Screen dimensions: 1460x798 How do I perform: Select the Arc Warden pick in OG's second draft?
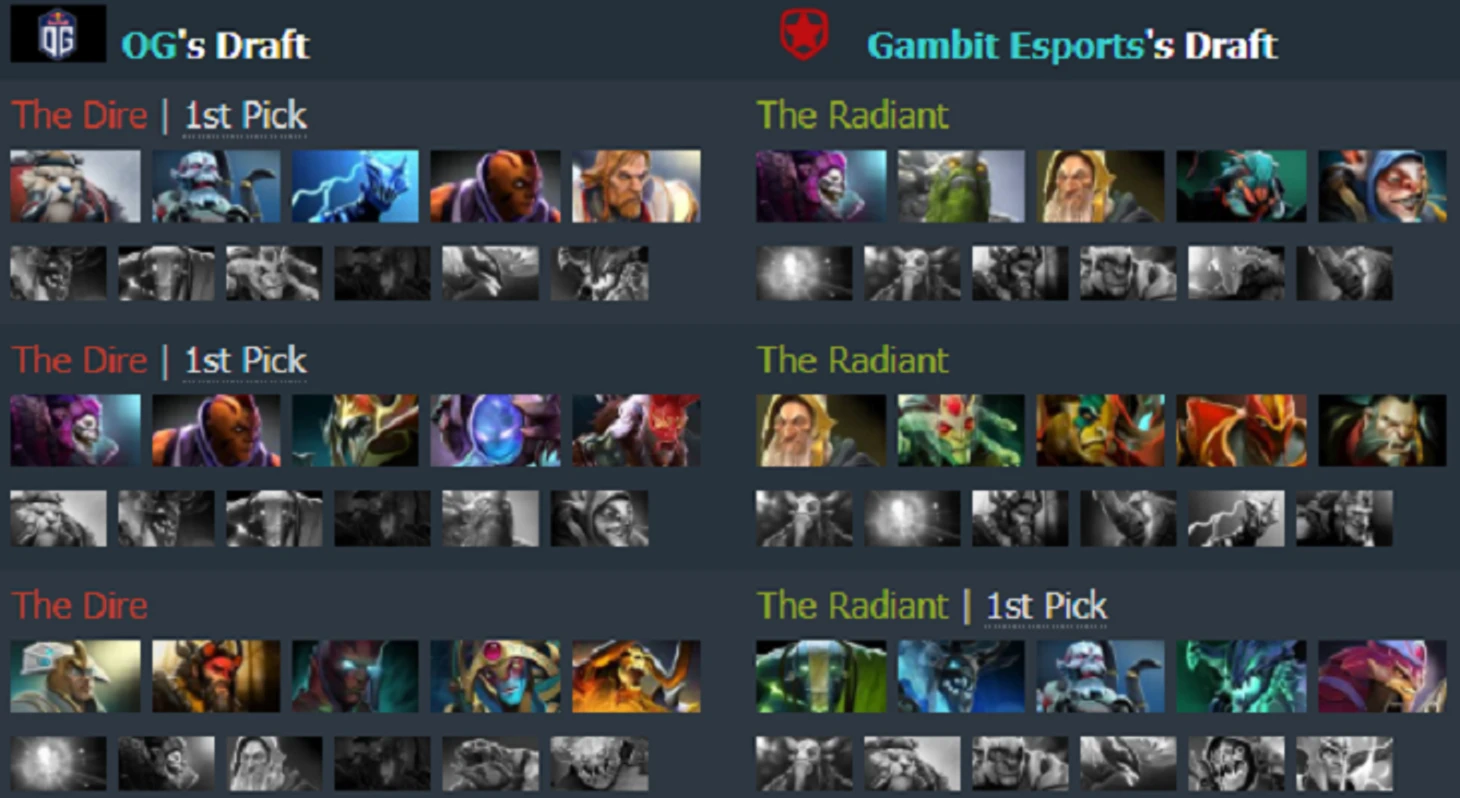click(x=495, y=430)
